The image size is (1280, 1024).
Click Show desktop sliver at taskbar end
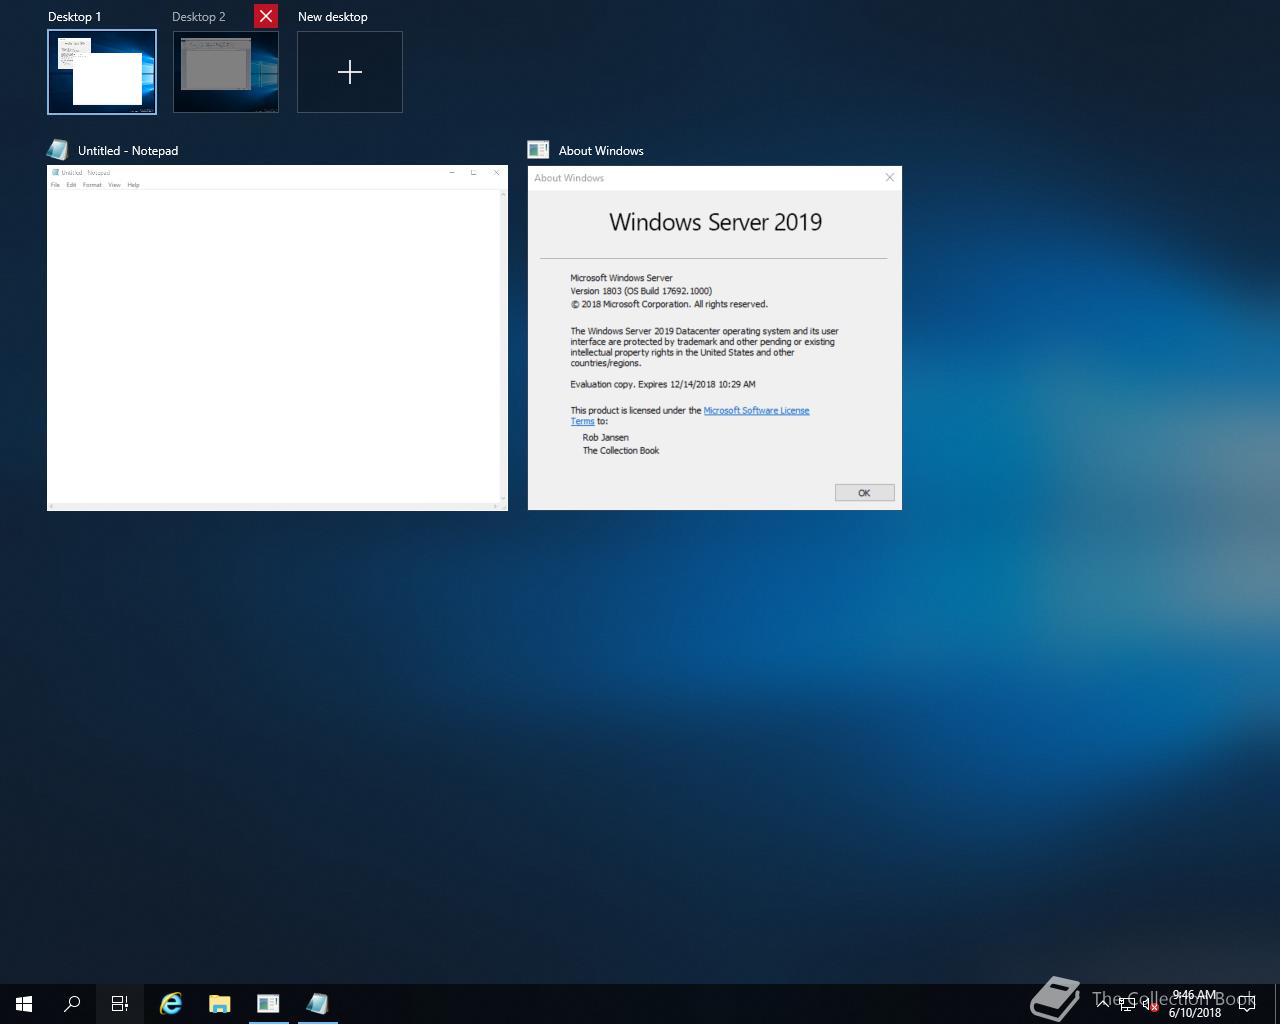[x=1277, y=1003]
